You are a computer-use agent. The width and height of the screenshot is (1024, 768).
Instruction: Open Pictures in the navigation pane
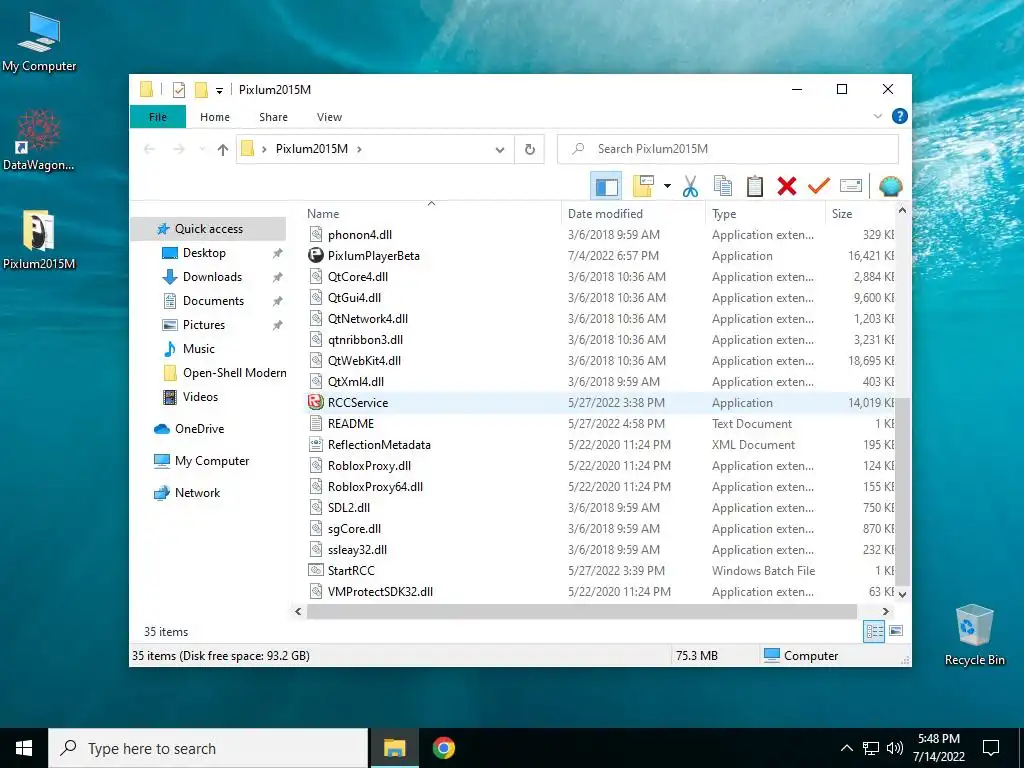[203, 325]
